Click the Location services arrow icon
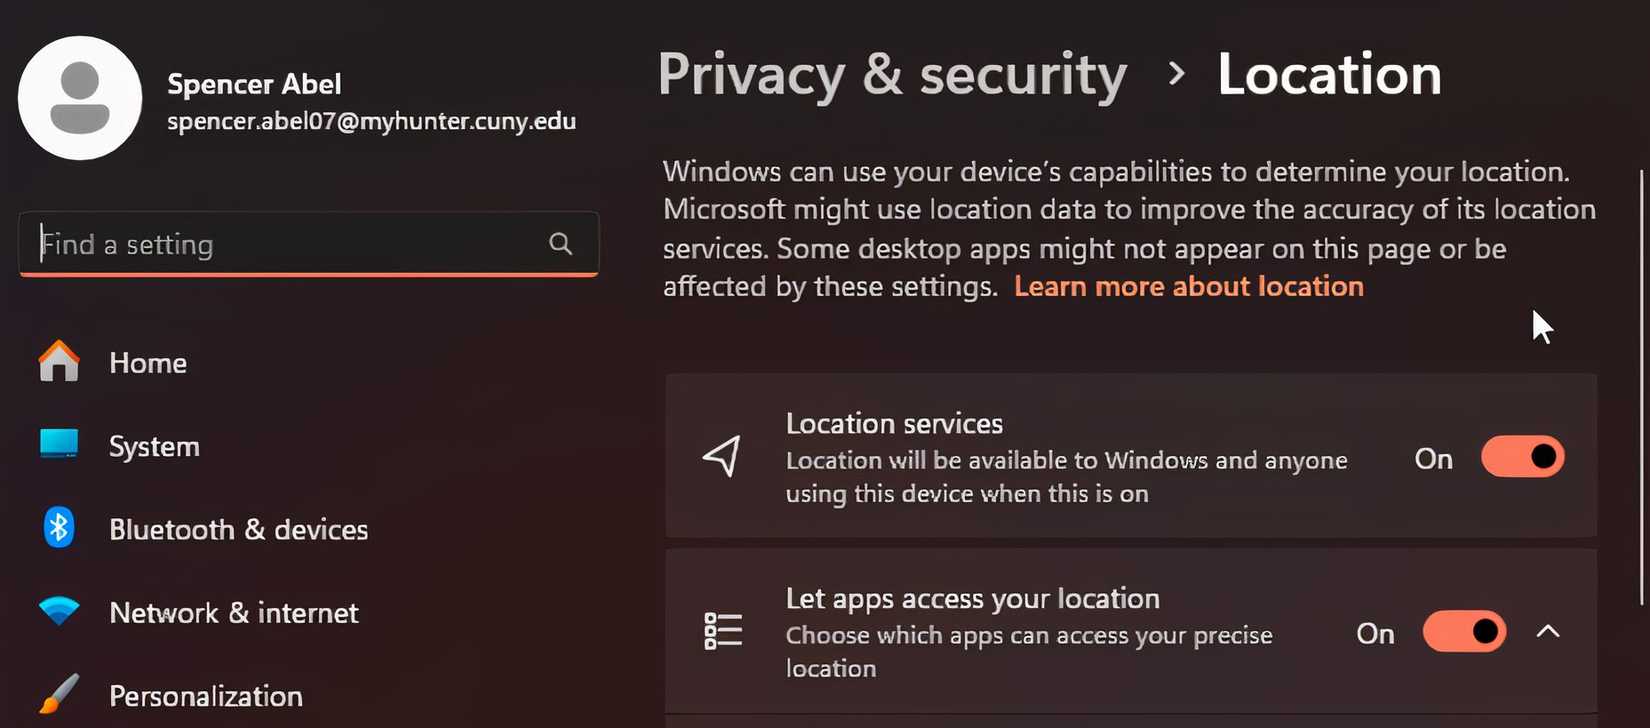 tap(722, 456)
